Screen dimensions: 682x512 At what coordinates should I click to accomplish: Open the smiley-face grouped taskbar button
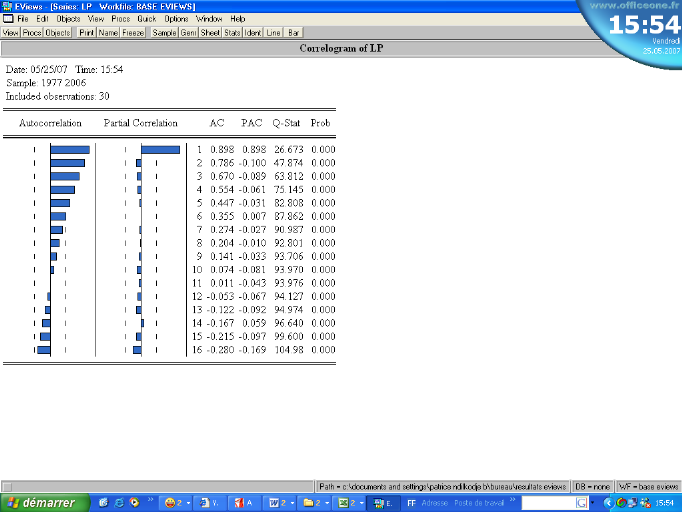tap(176, 503)
